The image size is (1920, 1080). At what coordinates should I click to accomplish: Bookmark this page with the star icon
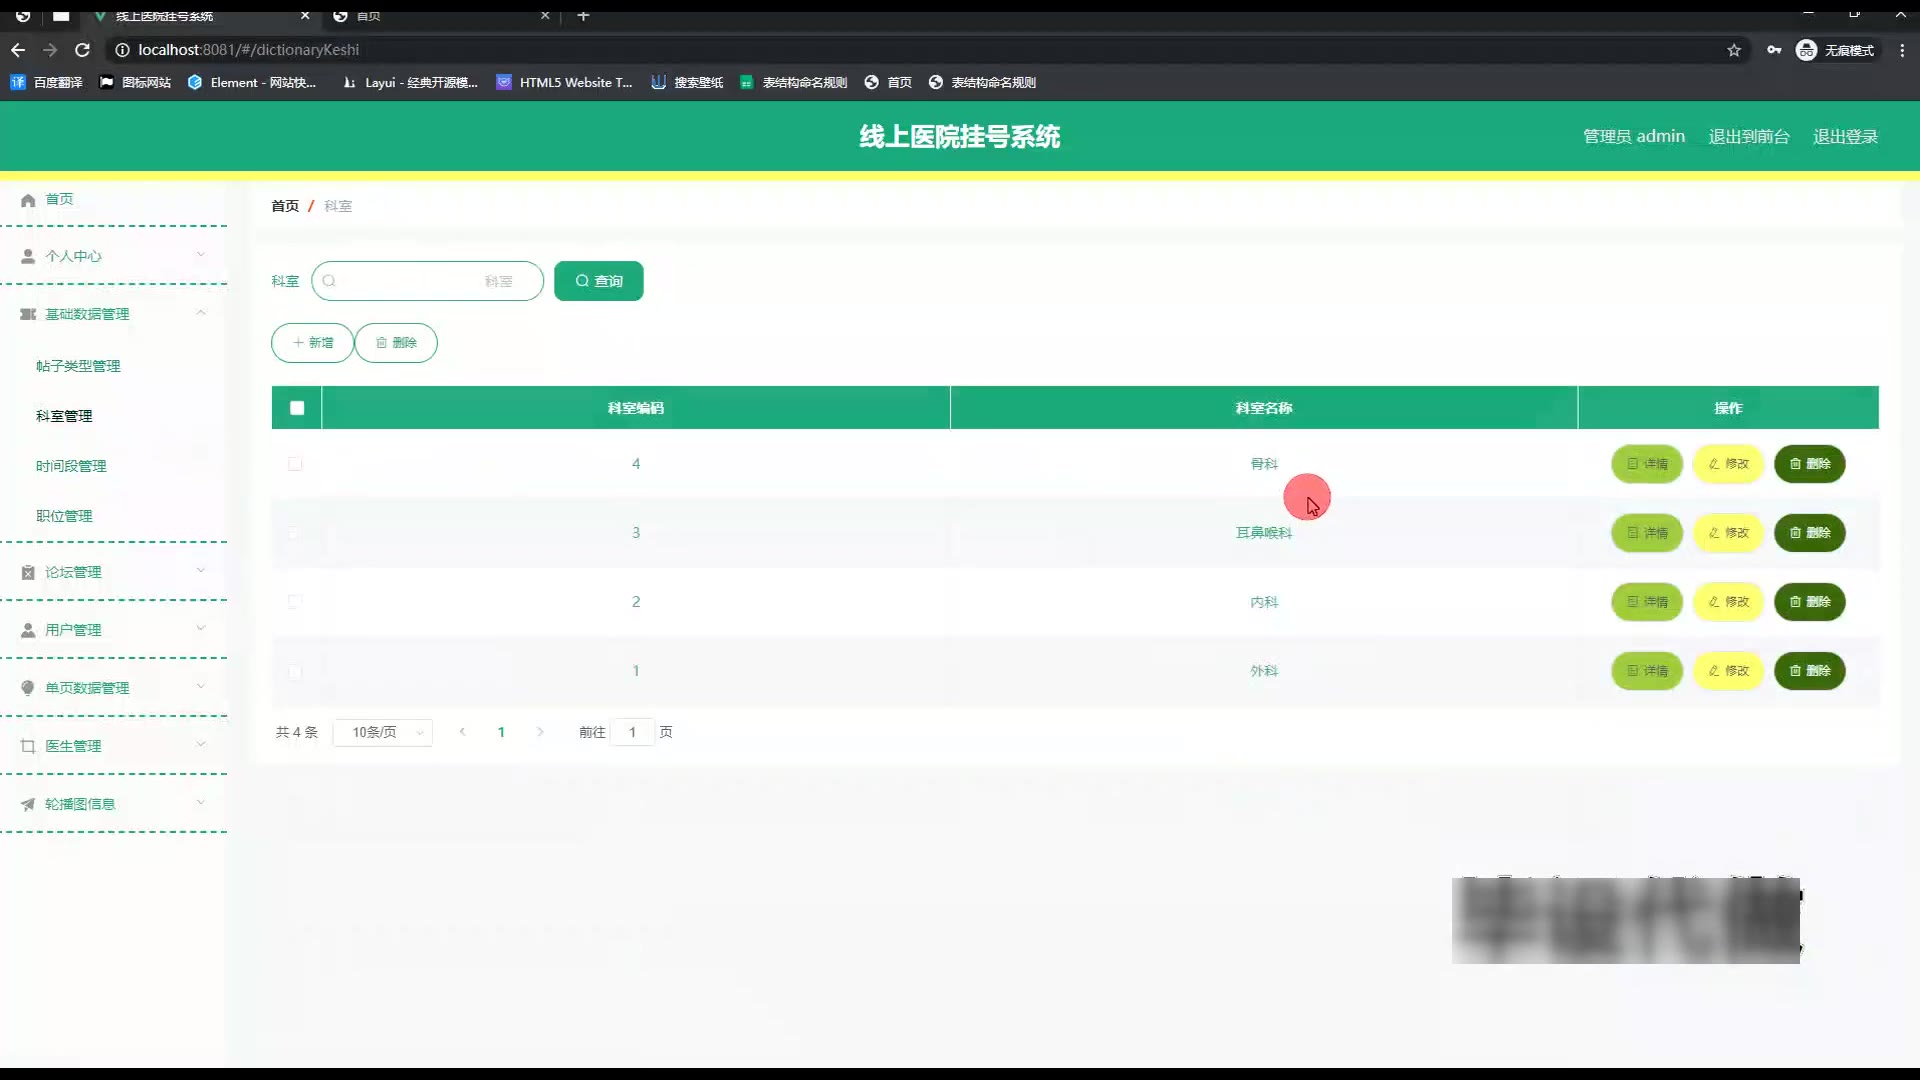coord(1734,50)
